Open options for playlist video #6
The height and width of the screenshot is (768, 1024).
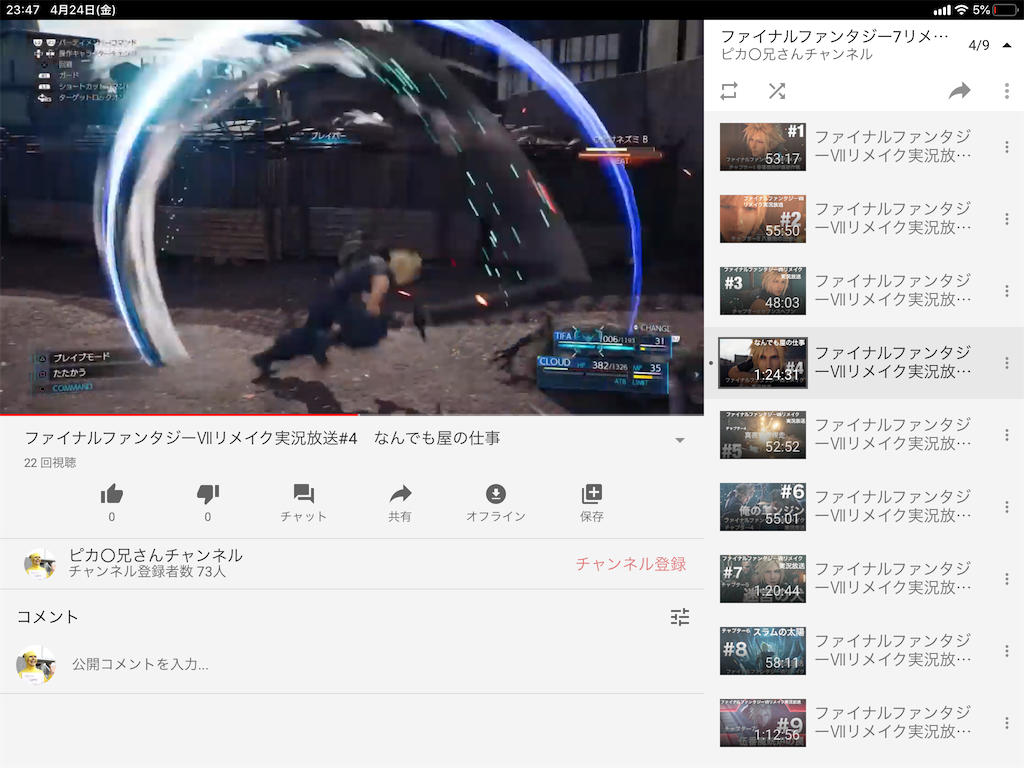point(1006,507)
